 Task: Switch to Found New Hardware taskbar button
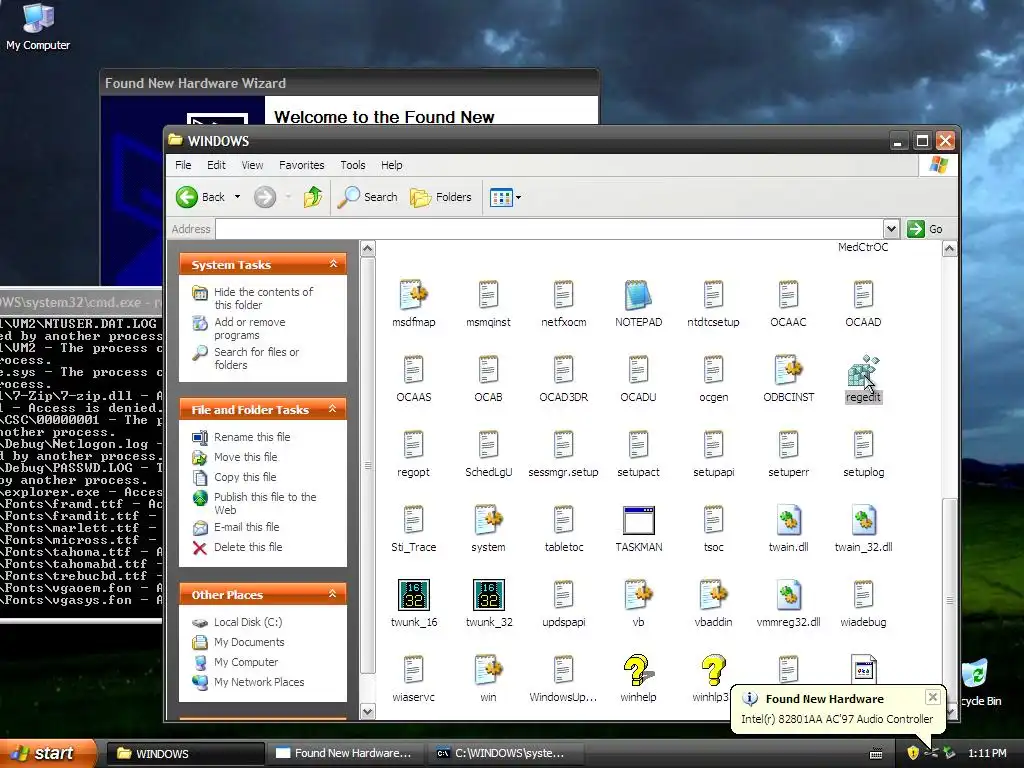[x=346, y=753]
